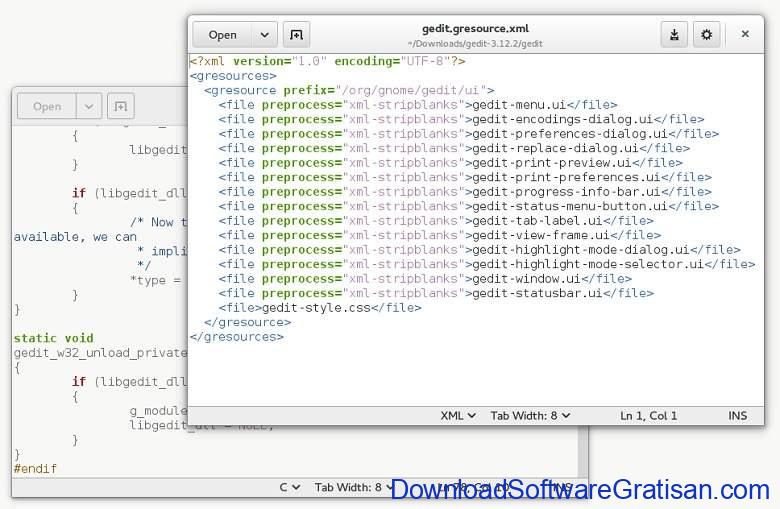Click vertical scrollbar of background window
This screenshot has width=780, height=509.
[x=583, y=451]
